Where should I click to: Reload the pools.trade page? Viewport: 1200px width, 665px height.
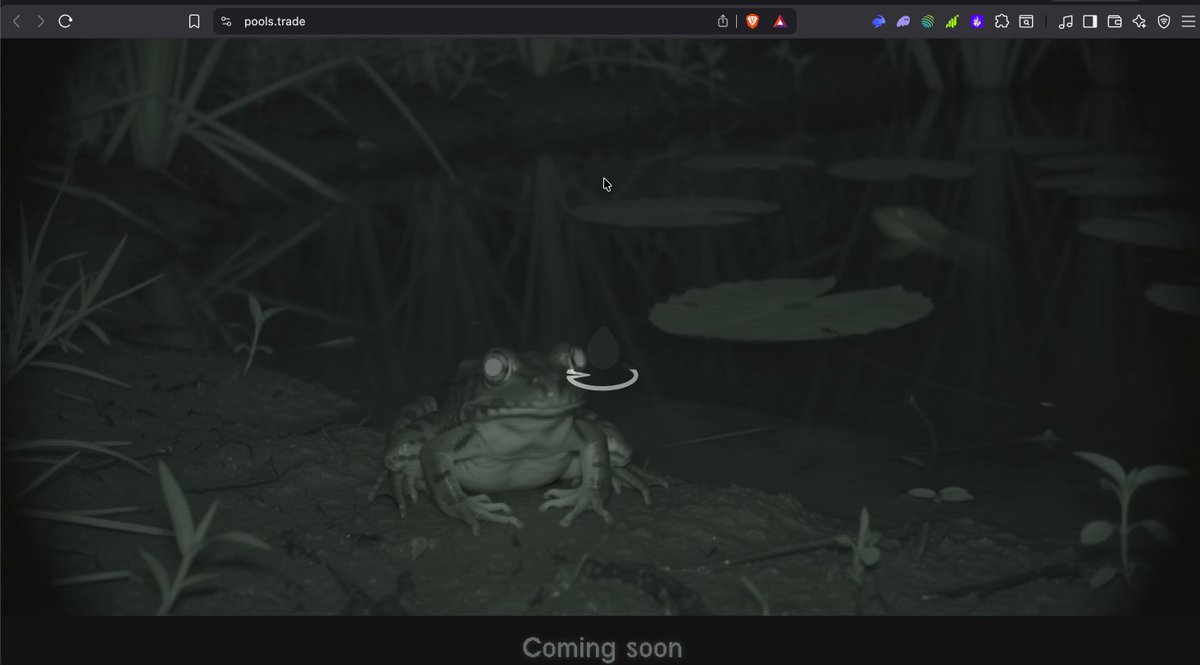click(66, 21)
